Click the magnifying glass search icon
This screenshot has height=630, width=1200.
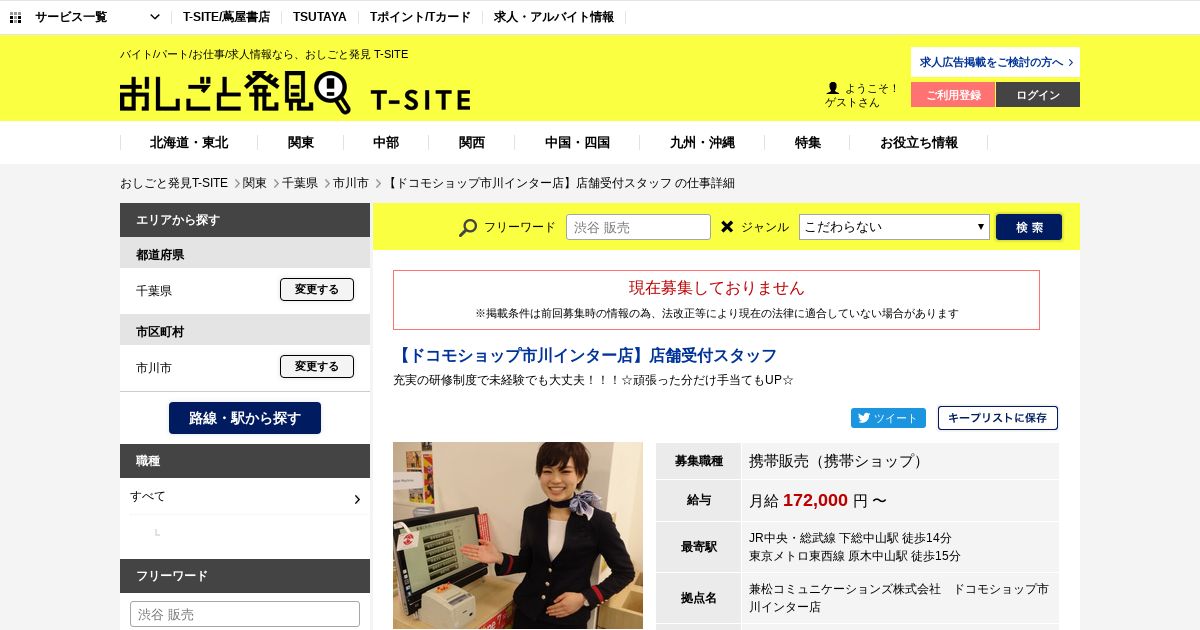pyautogui.click(x=468, y=227)
